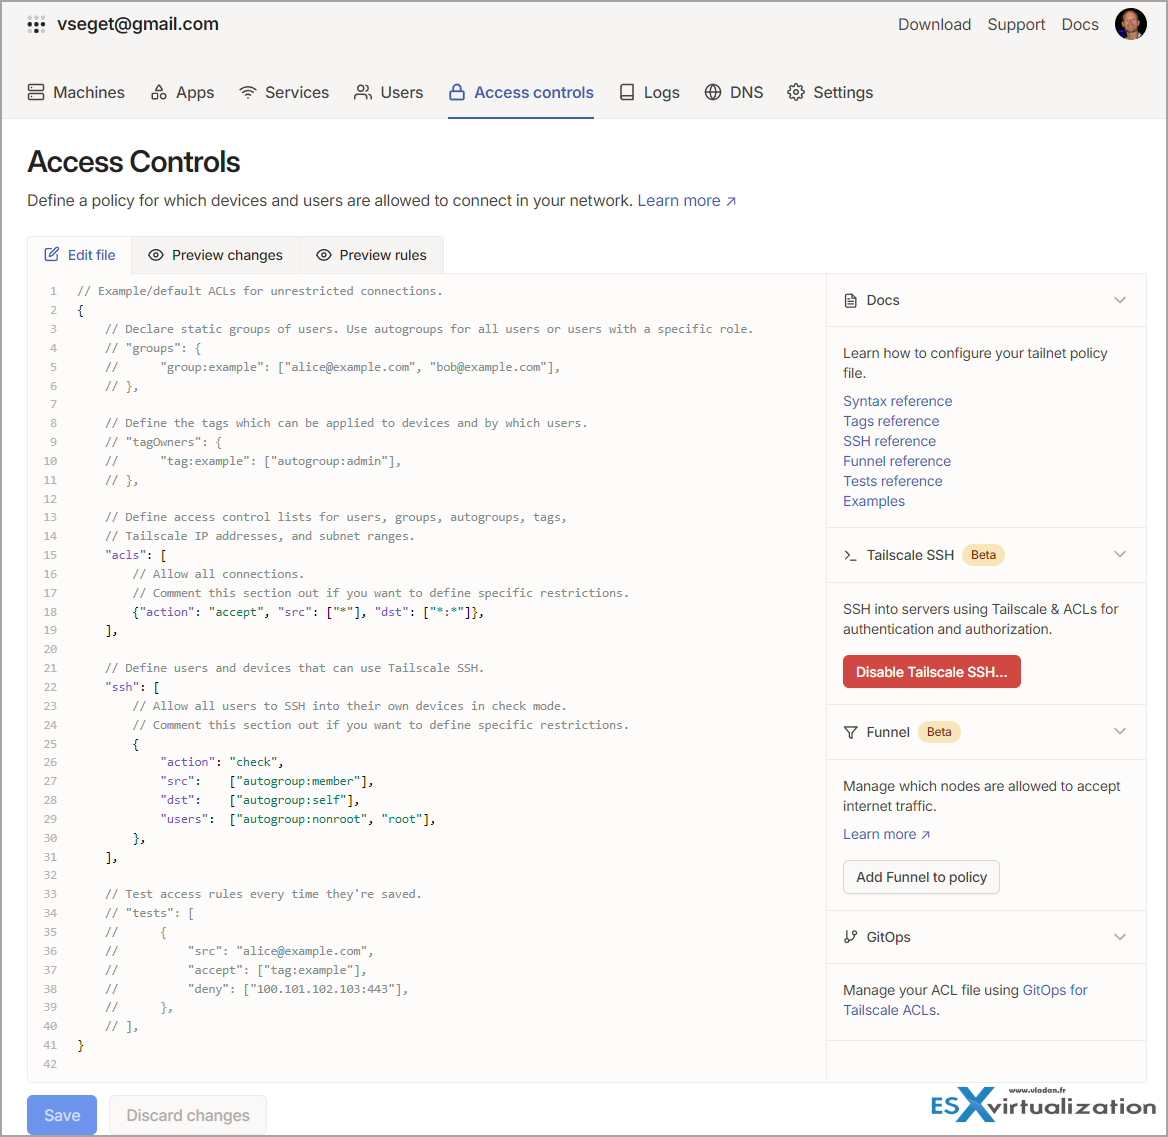Click Add Funnel to policy button

921,877
